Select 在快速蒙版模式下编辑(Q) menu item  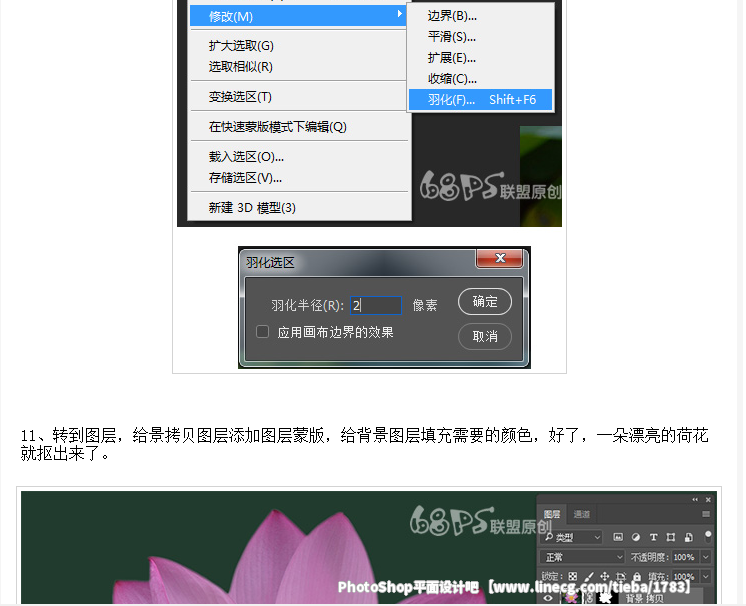click(299, 127)
